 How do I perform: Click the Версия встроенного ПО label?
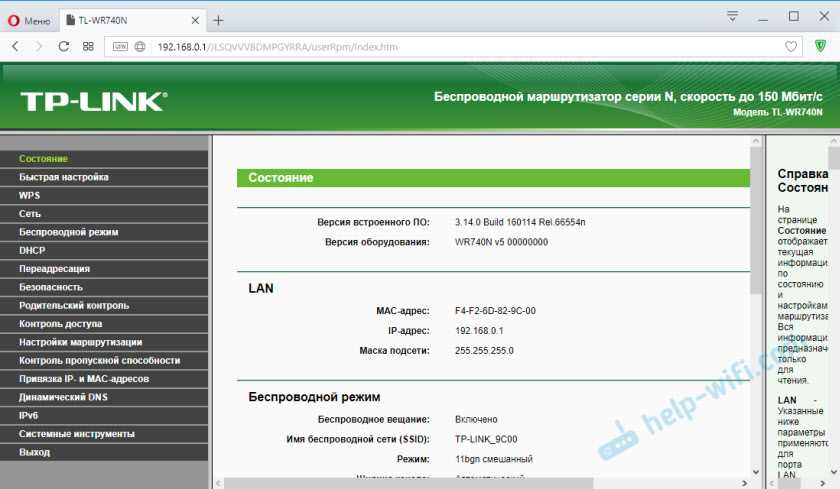tap(373, 222)
